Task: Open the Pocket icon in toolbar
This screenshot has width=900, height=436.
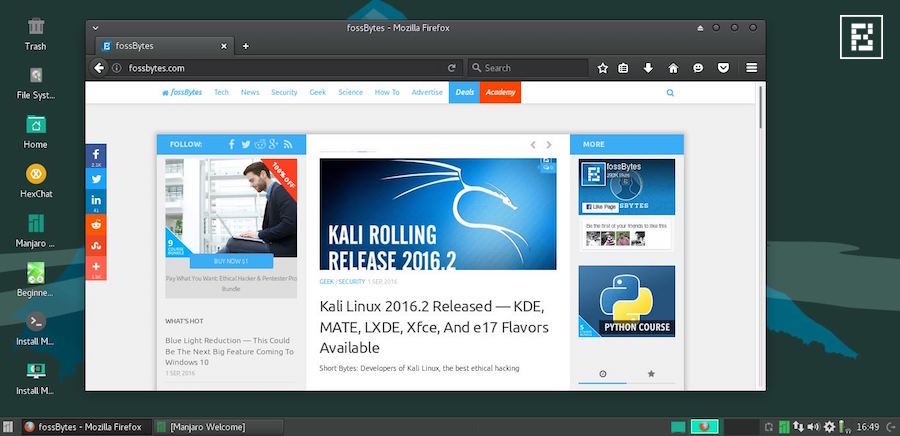Action: click(x=723, y=68)
